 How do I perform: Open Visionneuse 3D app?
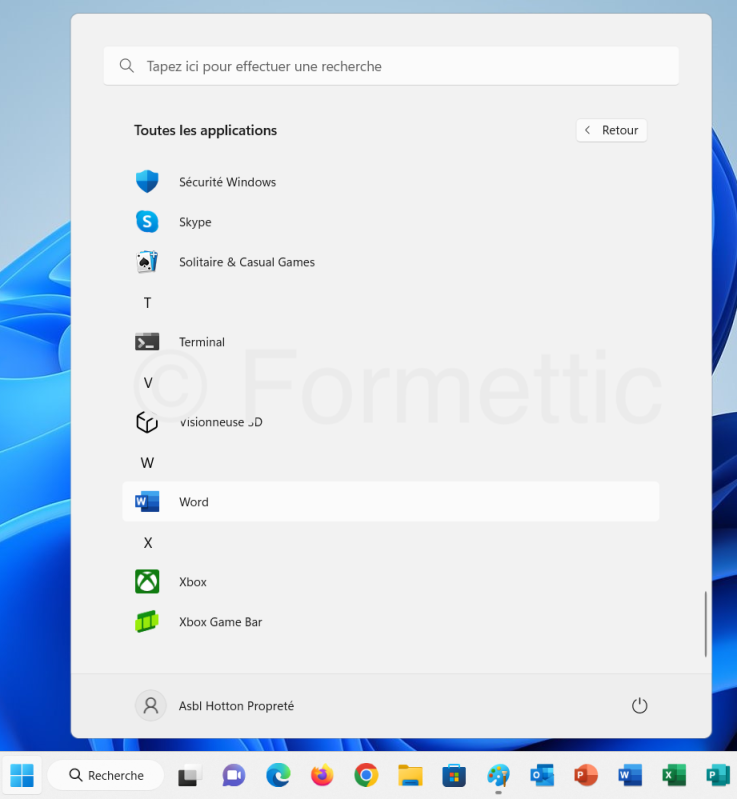tap(220, 422)
